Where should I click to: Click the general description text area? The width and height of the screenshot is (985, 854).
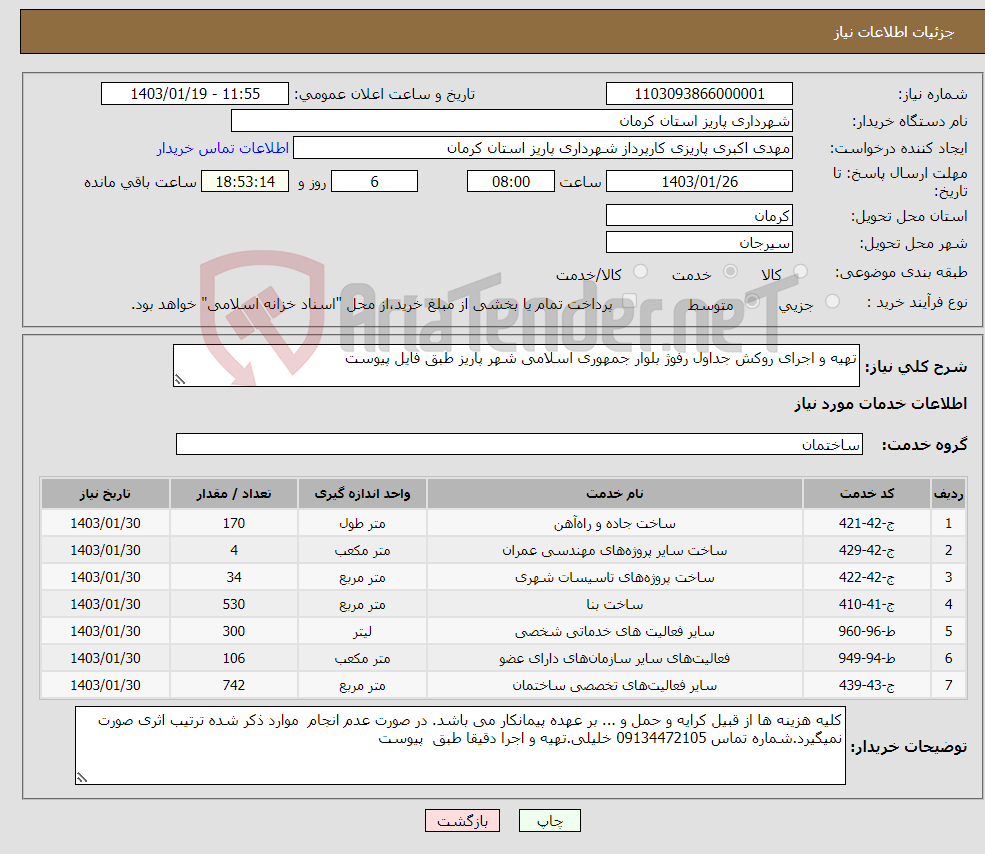[516, 365]
